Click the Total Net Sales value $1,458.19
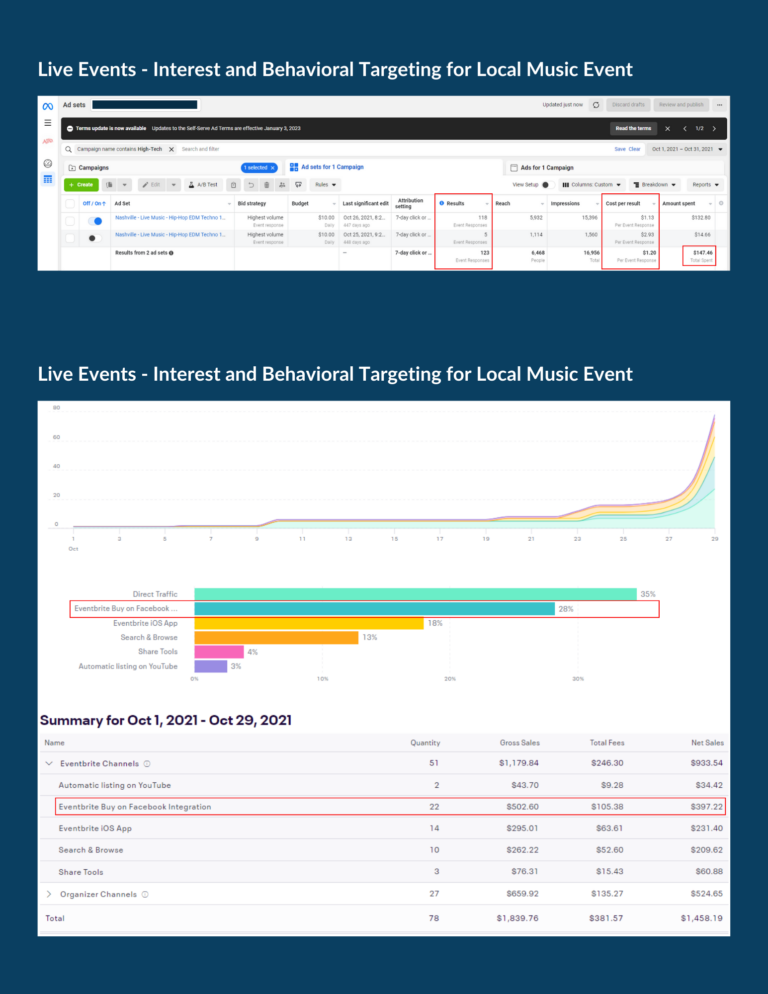Screen dimensions: 768x994 [701, 919]
